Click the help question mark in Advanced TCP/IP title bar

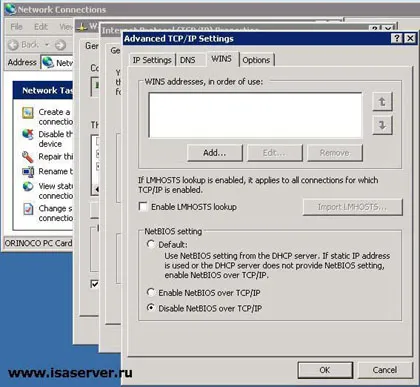[x=397, y=38]
